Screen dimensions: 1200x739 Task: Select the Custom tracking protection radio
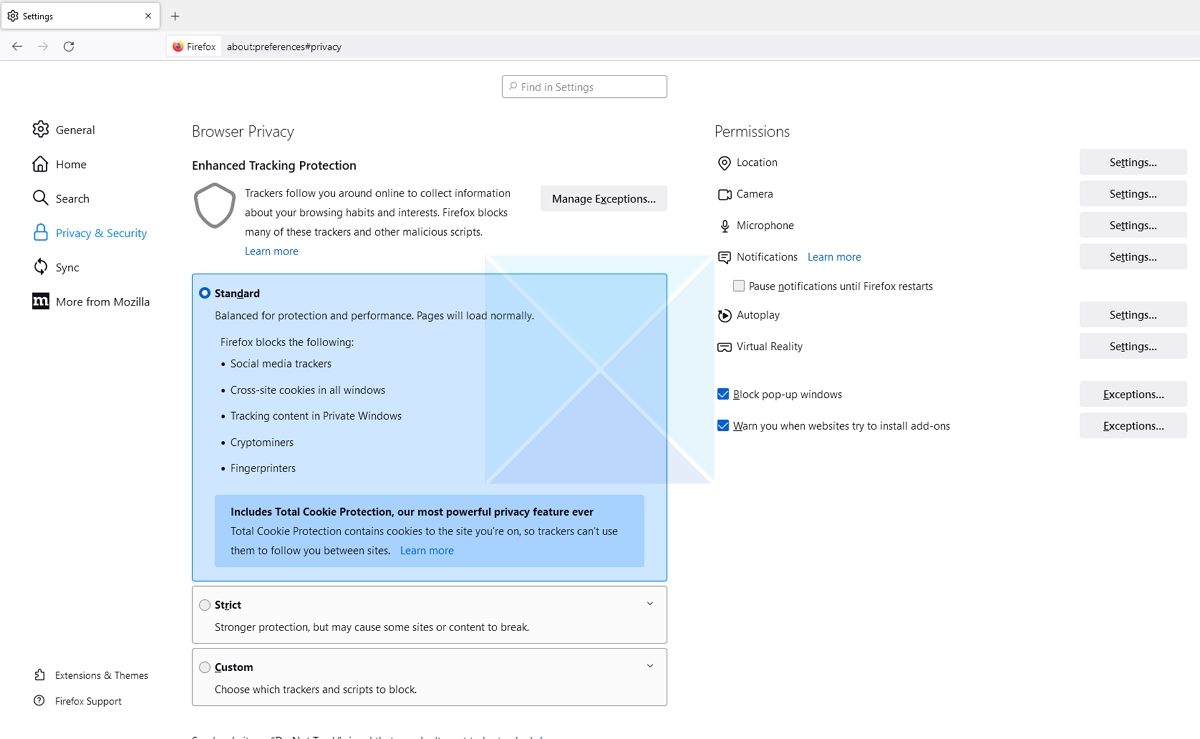[x=205, y=667]
